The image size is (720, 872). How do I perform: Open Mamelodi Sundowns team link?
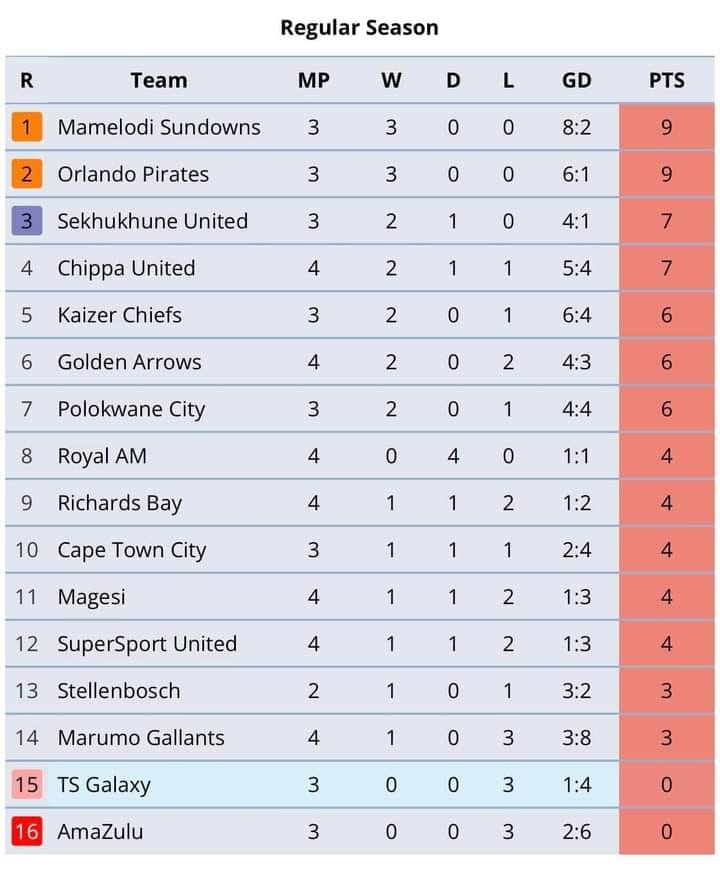pos(159,127)
